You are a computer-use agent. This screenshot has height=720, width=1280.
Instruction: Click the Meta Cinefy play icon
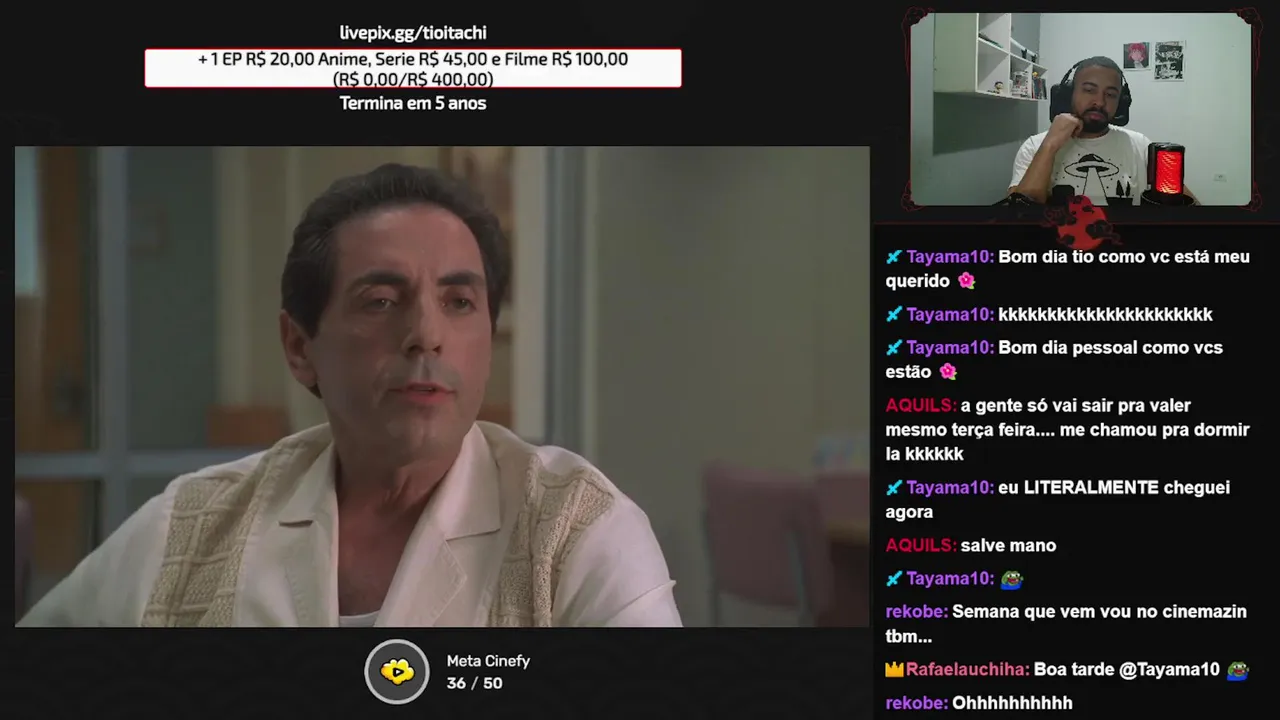click(x=397, y=672)
